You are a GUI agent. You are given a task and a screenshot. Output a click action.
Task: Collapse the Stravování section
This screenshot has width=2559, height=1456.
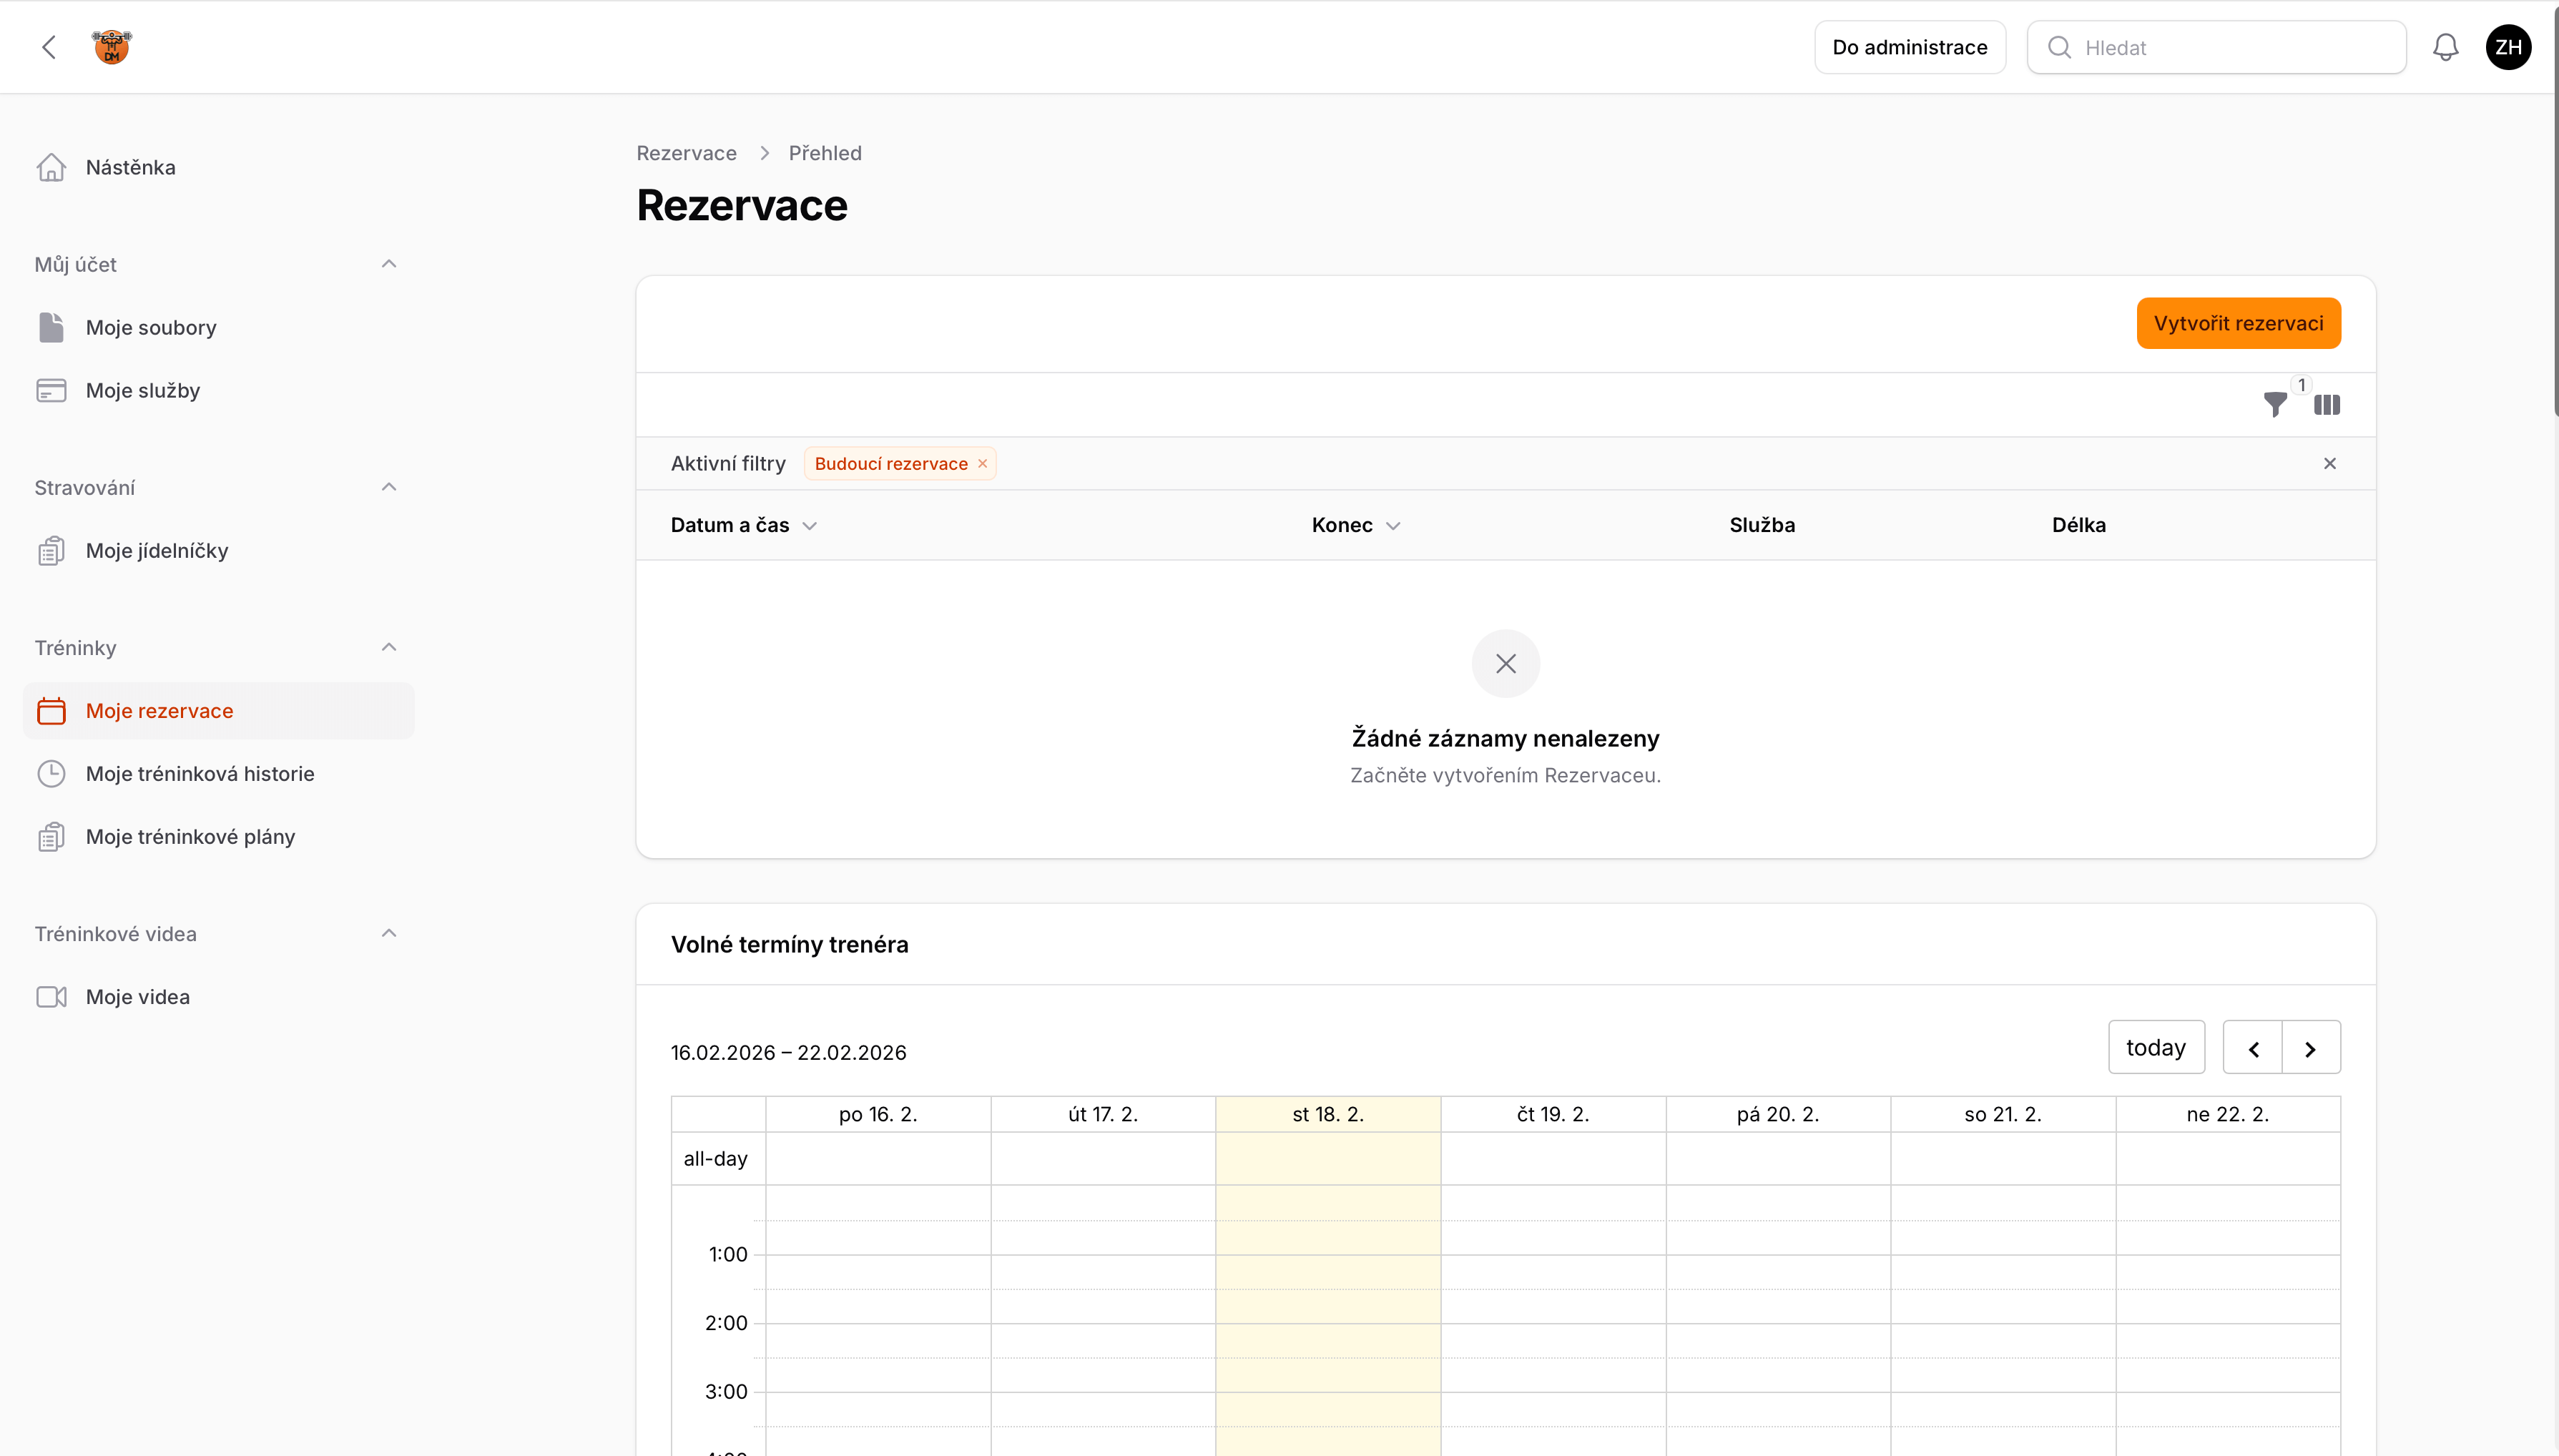[389, 487]
